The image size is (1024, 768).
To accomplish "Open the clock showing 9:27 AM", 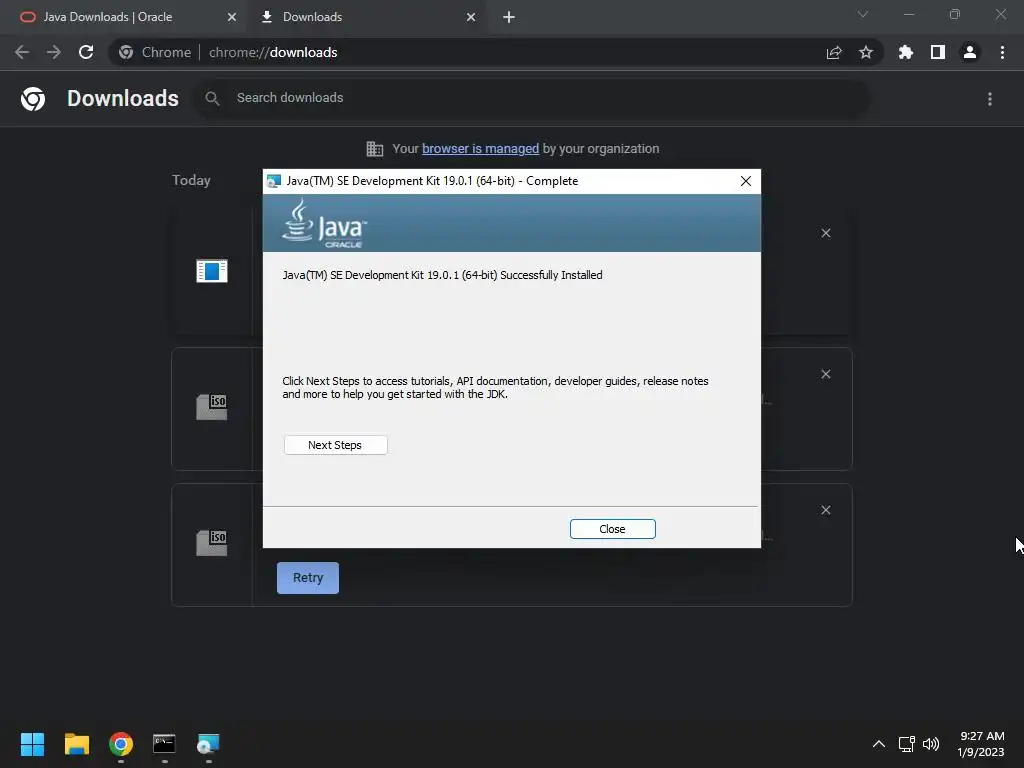I will click(981, 744).
